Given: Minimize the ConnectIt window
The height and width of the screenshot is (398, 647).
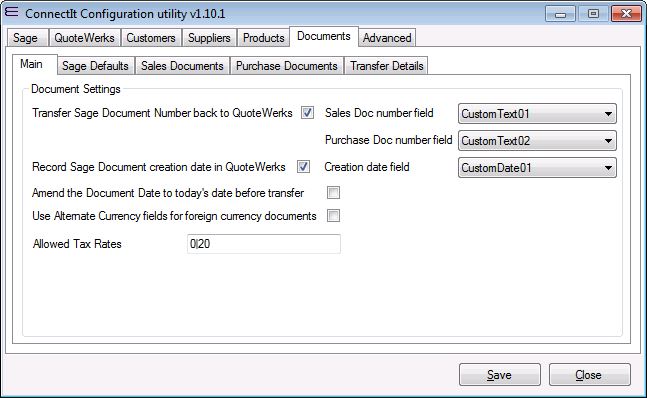Looking at the screenshot, I should [x=560, y=14].
